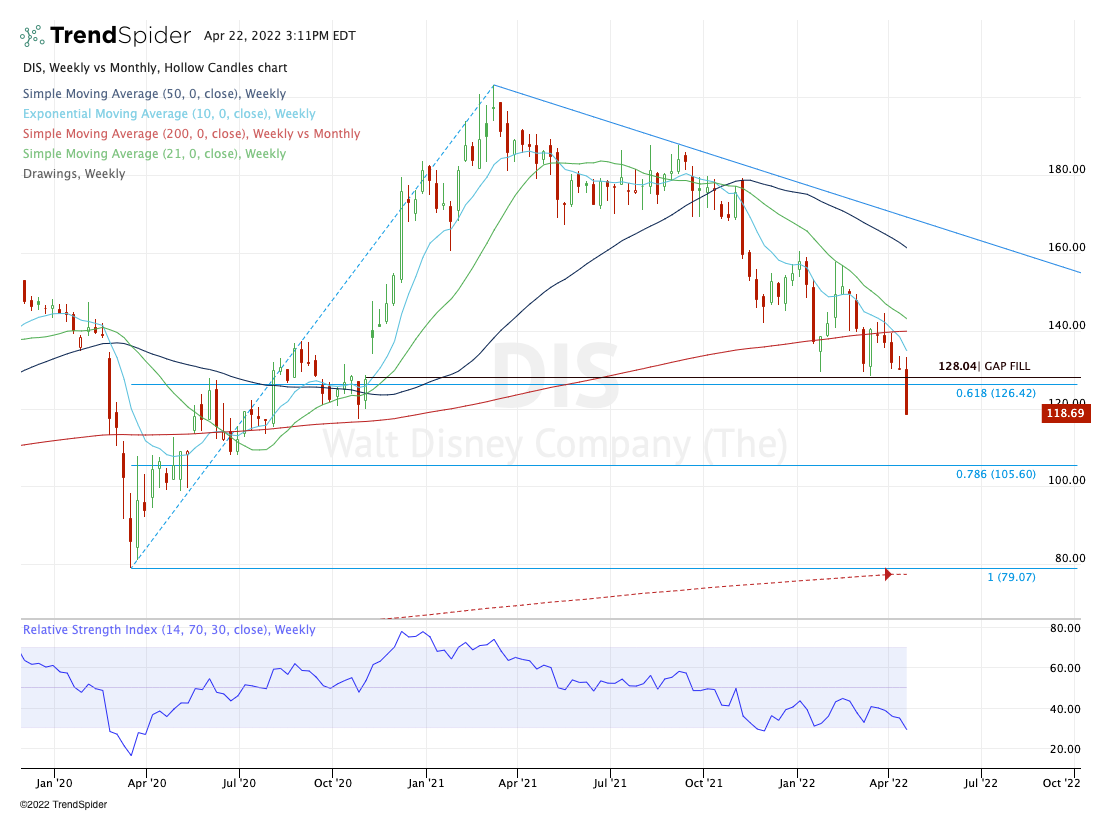This screenshot has height=814, width=1111.
Task: Click the latest red weekly candle
Action: click(907, 391)
